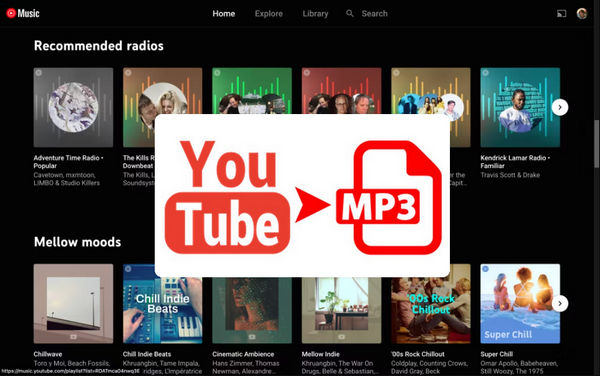Viewport: 600px width, 376px height.
Task: Open the Mellow Indie cover
Action: click(341, 311)
